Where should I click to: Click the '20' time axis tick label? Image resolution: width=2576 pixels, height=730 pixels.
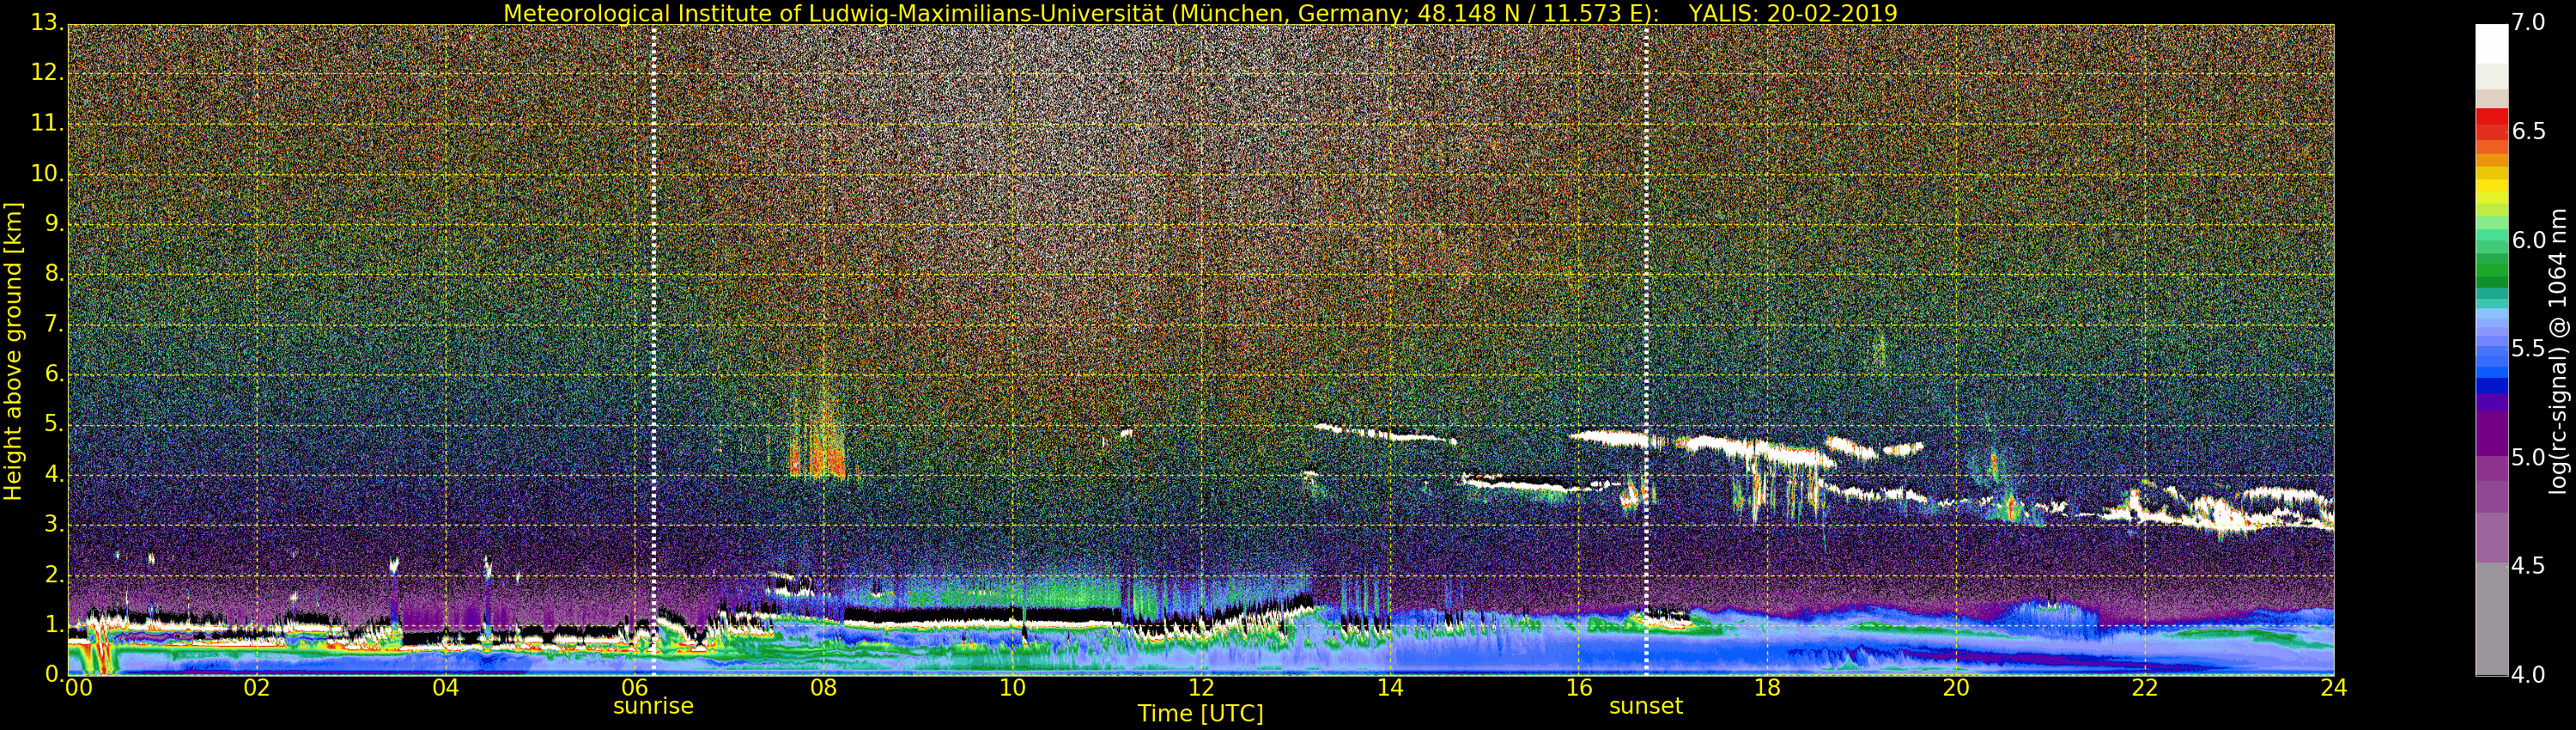1956,688
